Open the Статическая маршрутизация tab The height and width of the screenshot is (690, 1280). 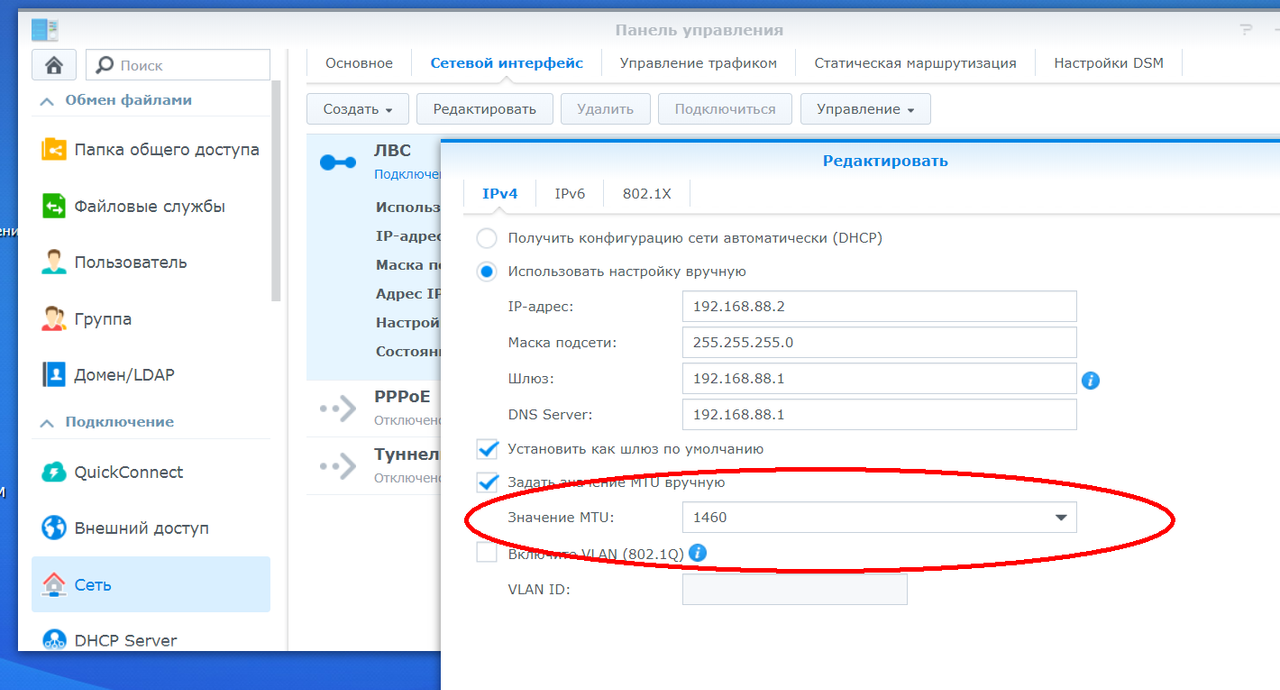(915, 63)
